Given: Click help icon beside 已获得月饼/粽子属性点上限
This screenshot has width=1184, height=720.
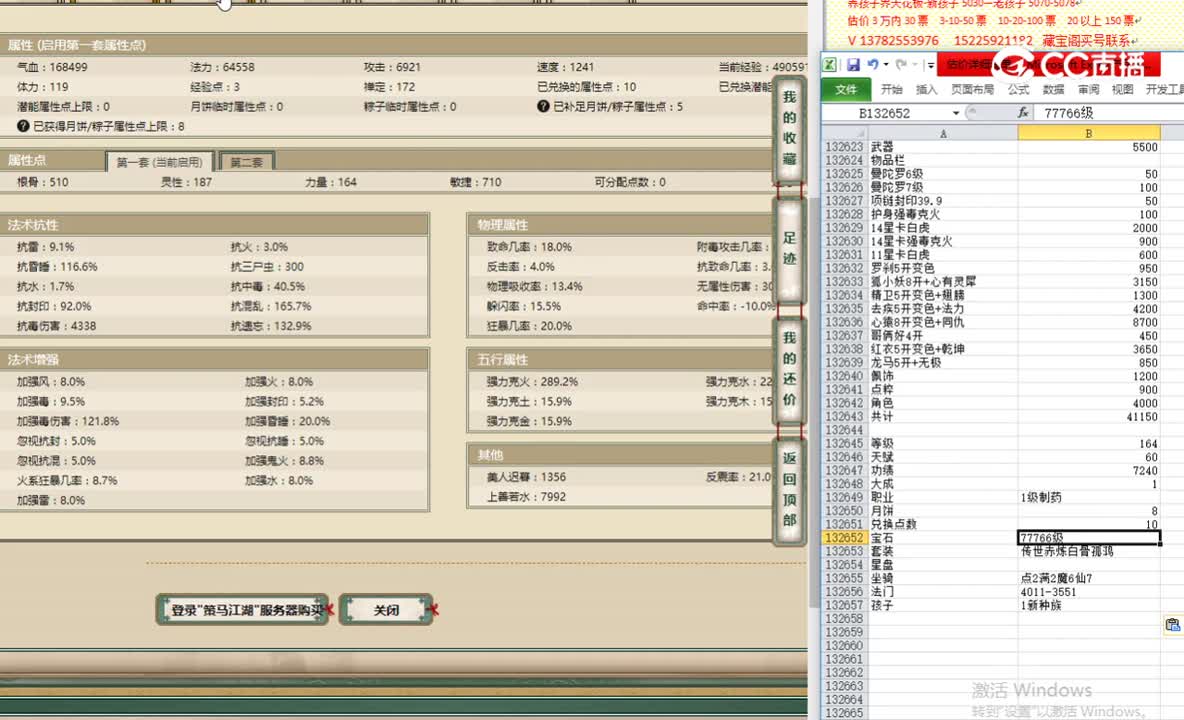Looking at the screenshot, I should point(23,126).
